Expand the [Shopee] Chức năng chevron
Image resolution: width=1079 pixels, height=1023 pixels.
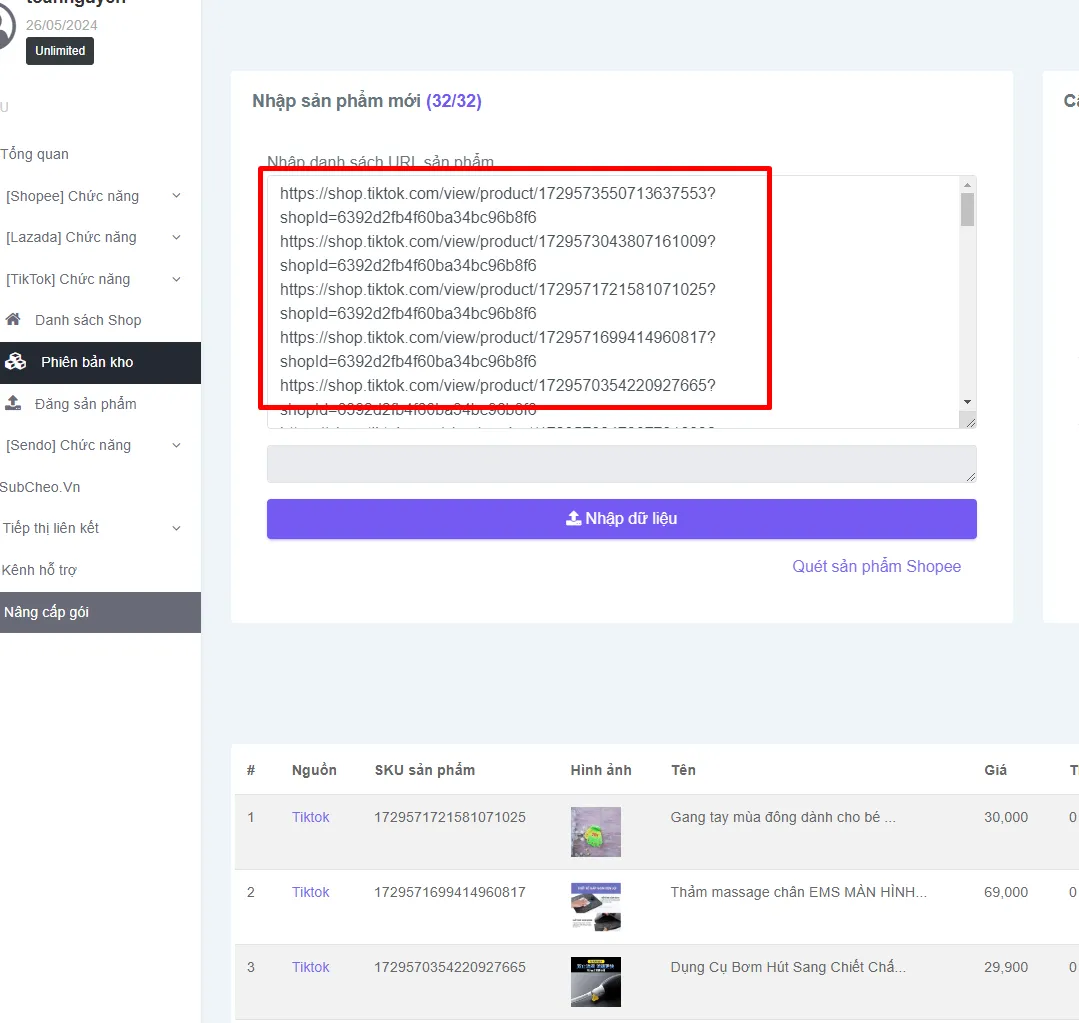176,196
